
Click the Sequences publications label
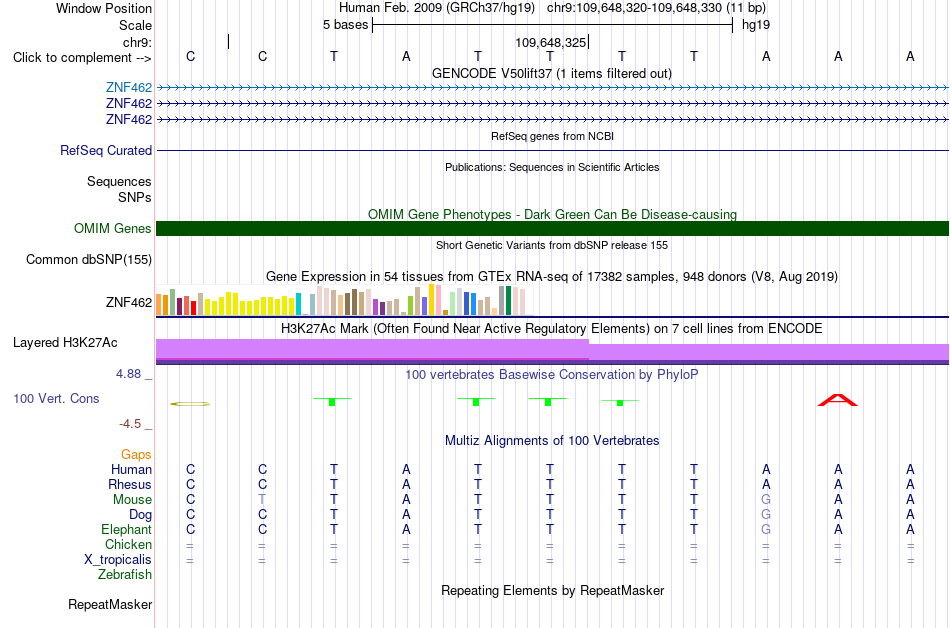click(x=119, y=181)
